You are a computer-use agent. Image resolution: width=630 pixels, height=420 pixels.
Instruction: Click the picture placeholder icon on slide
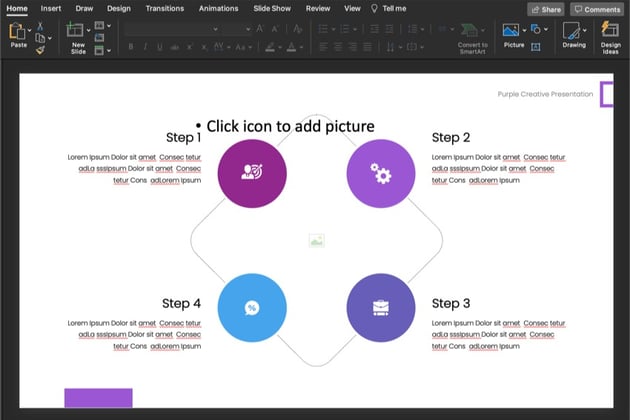coord(316,241)
